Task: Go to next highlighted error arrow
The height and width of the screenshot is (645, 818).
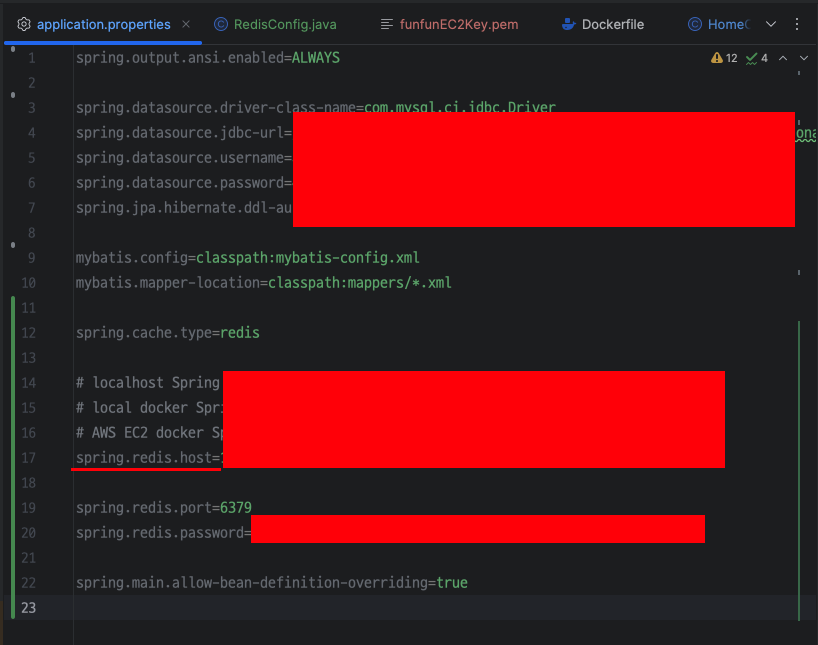Action: pos(804,58)
